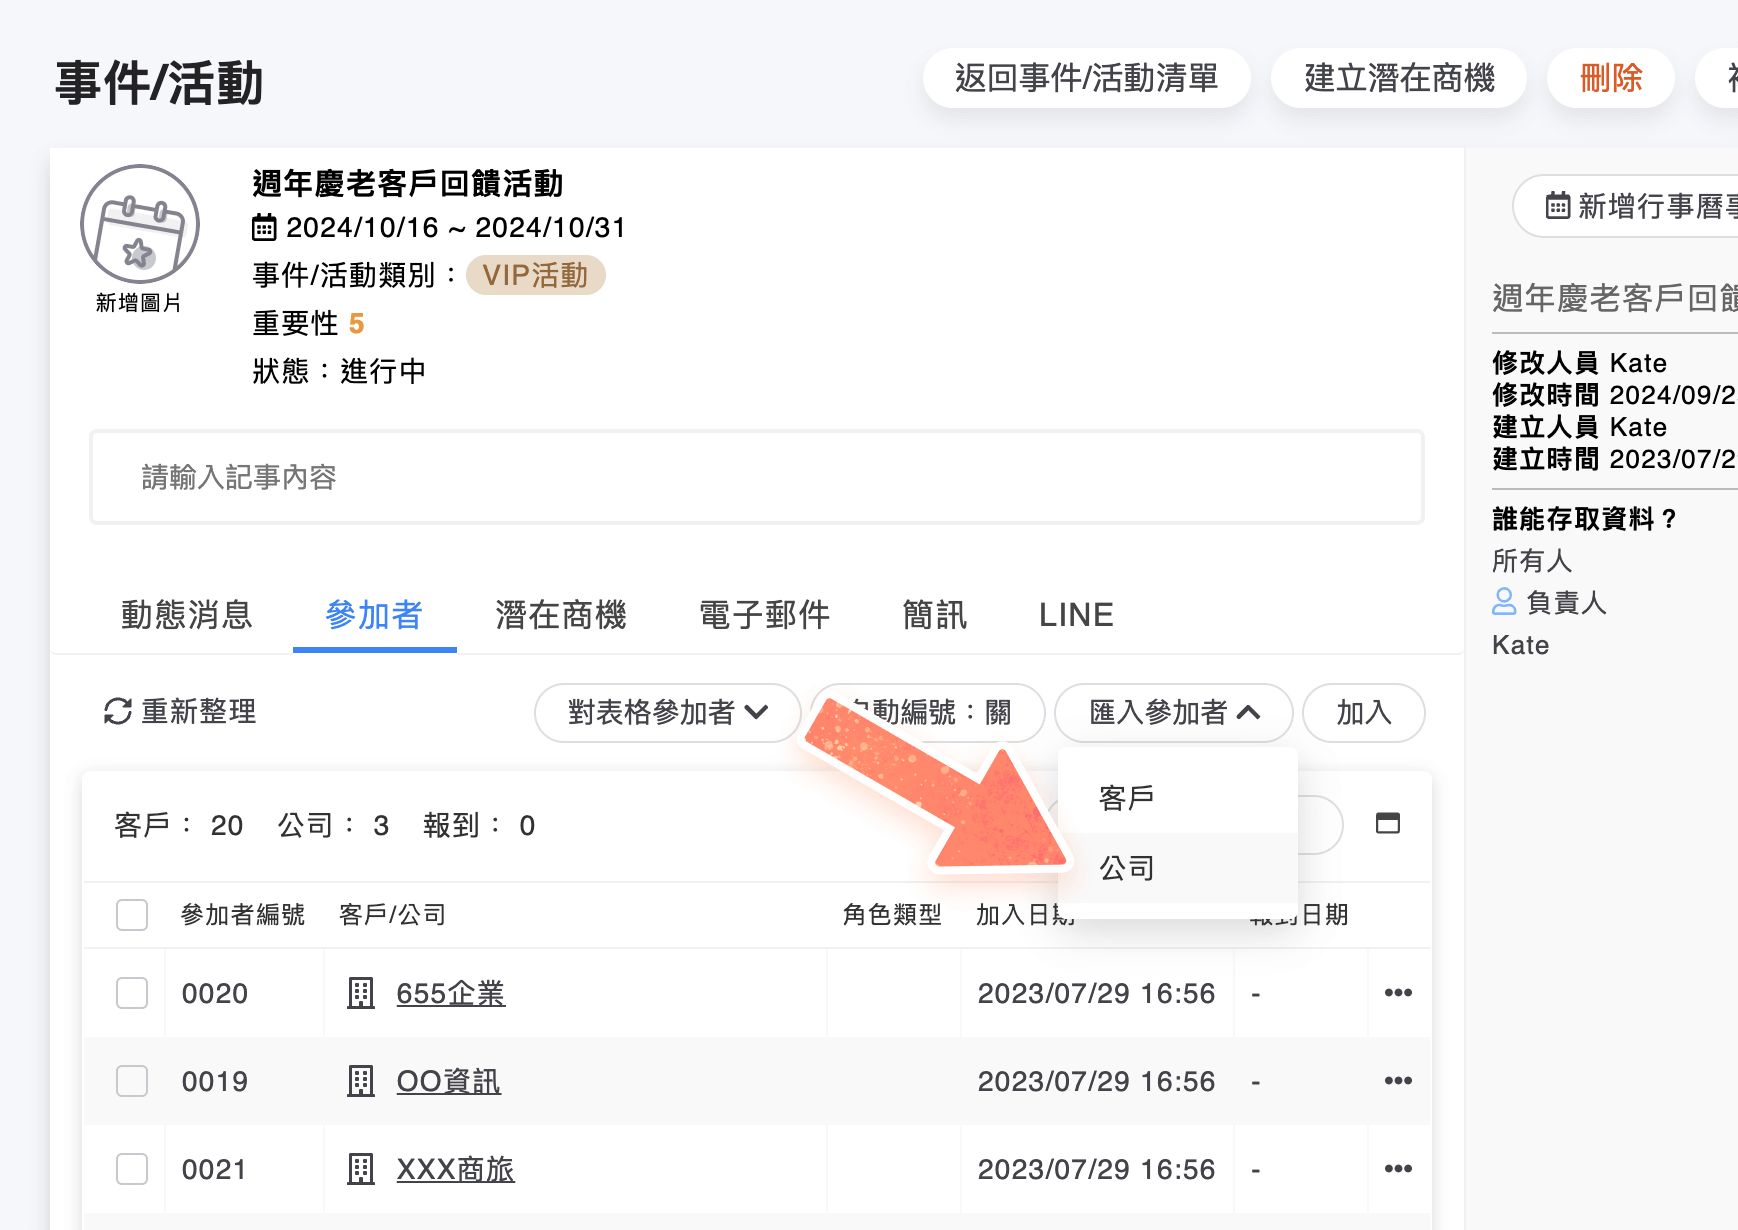Click the 重新整理 refresh icon

(116, 712)
